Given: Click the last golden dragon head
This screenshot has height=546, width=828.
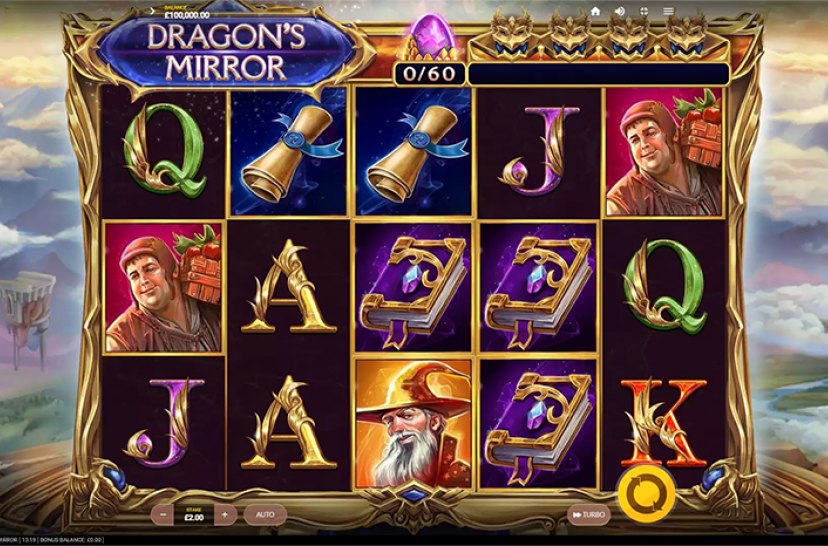Looking at the screenshot, I should point(686,35).
